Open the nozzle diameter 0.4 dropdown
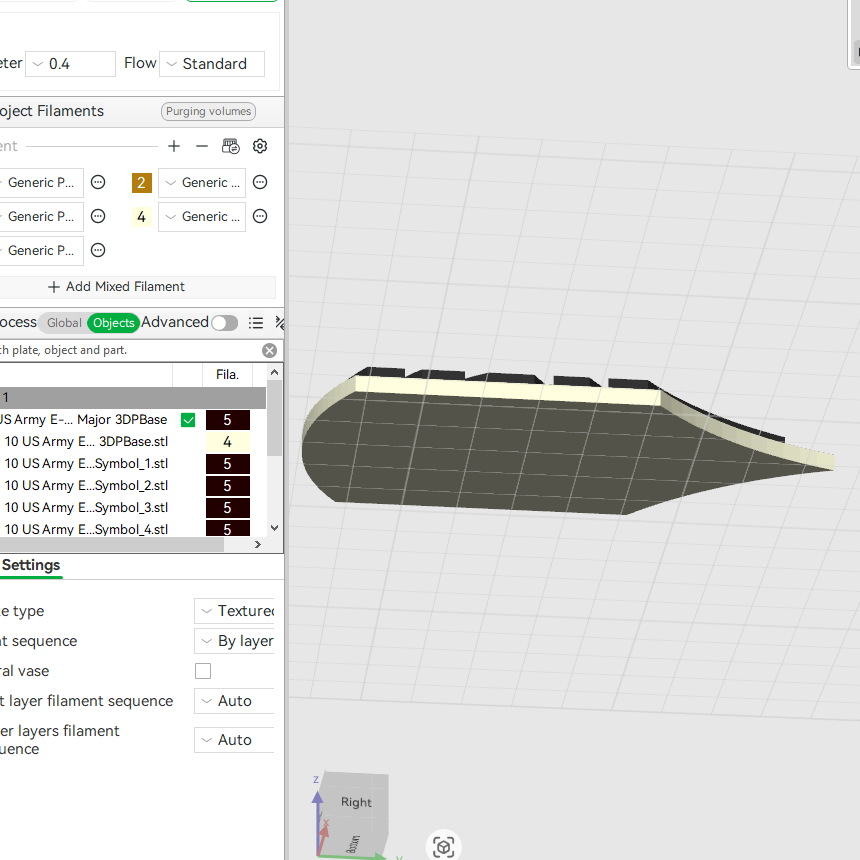 coord(70,64)
